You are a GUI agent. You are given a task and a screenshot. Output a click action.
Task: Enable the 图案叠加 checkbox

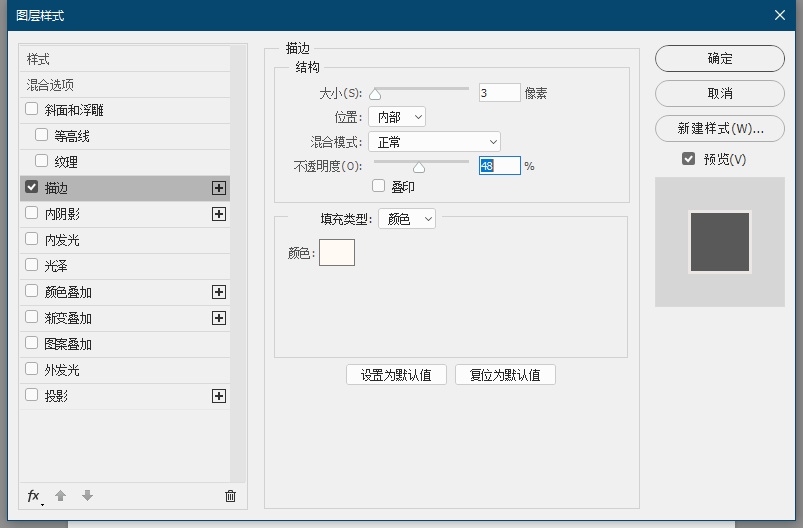pos(32,343)
